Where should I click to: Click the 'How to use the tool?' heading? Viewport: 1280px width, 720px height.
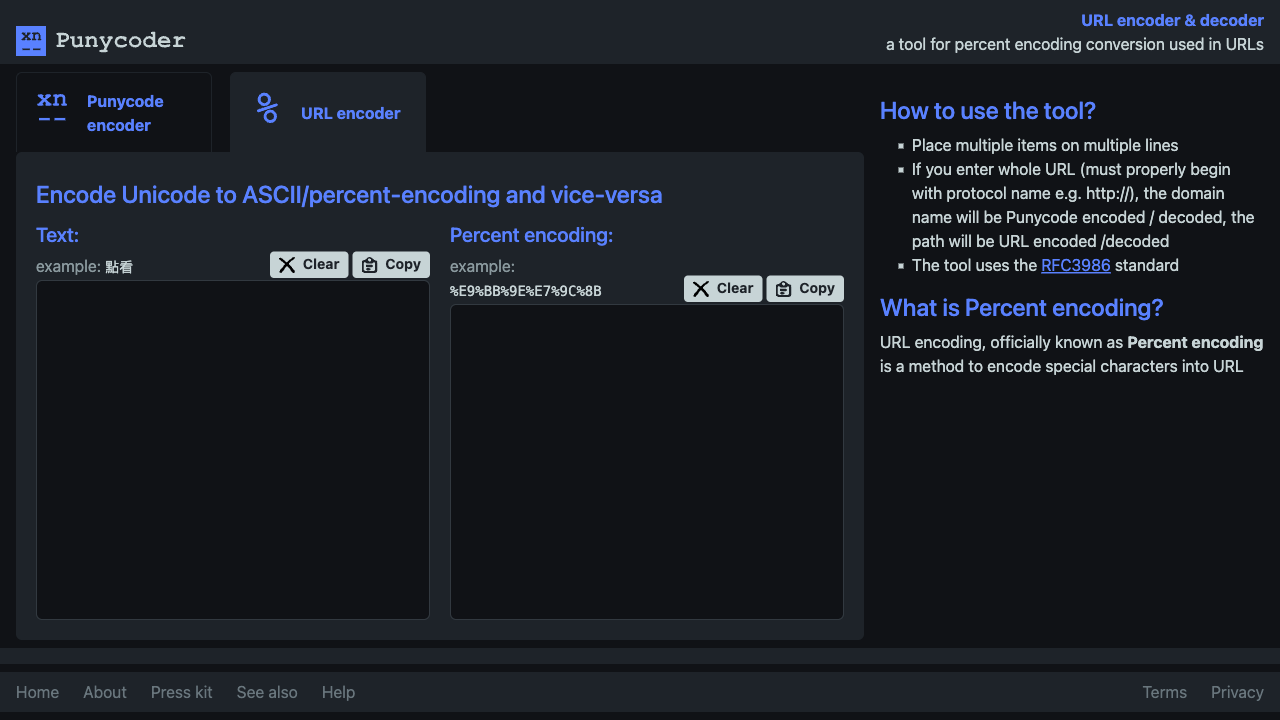pyautogui.click(x=988, y=111)
